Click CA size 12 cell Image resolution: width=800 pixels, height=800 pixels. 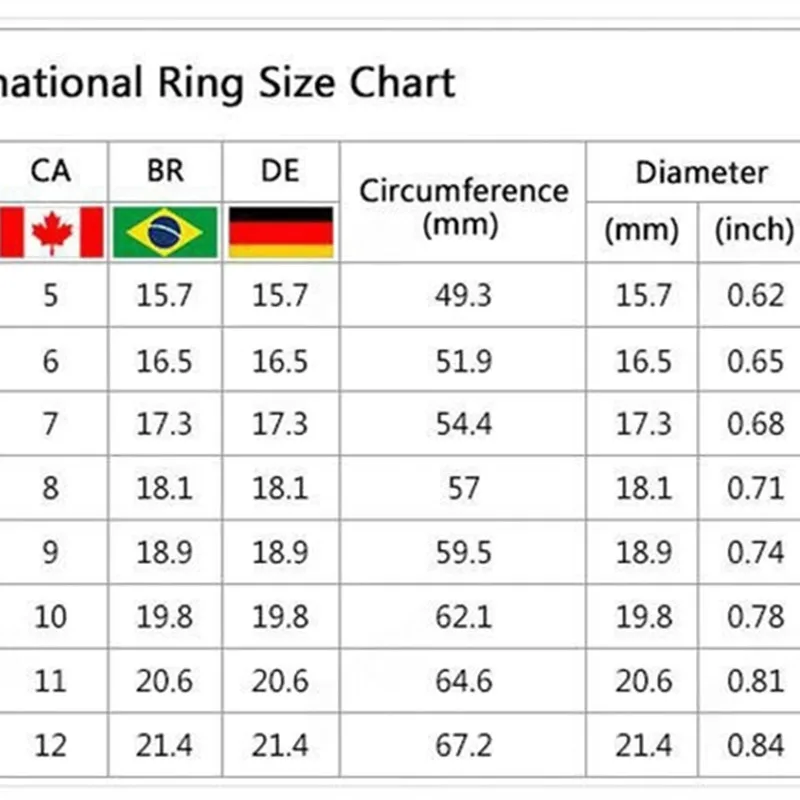pyautogui.click(x=51, y=745)
